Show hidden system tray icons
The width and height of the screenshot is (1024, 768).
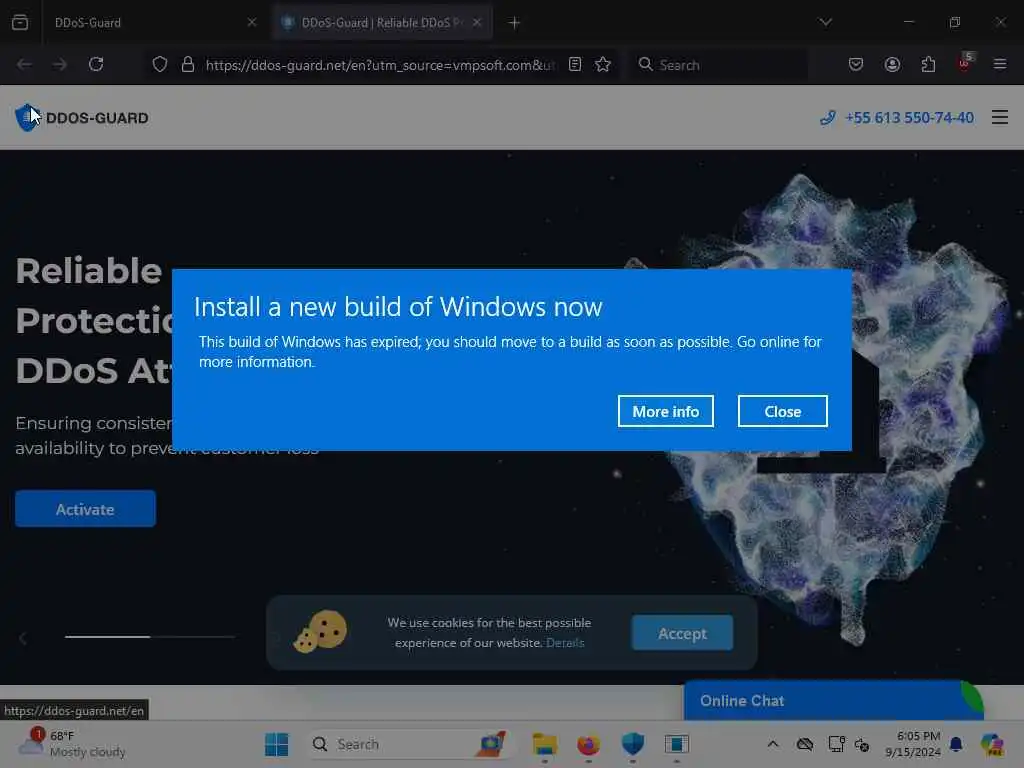[x=773, y=744]
